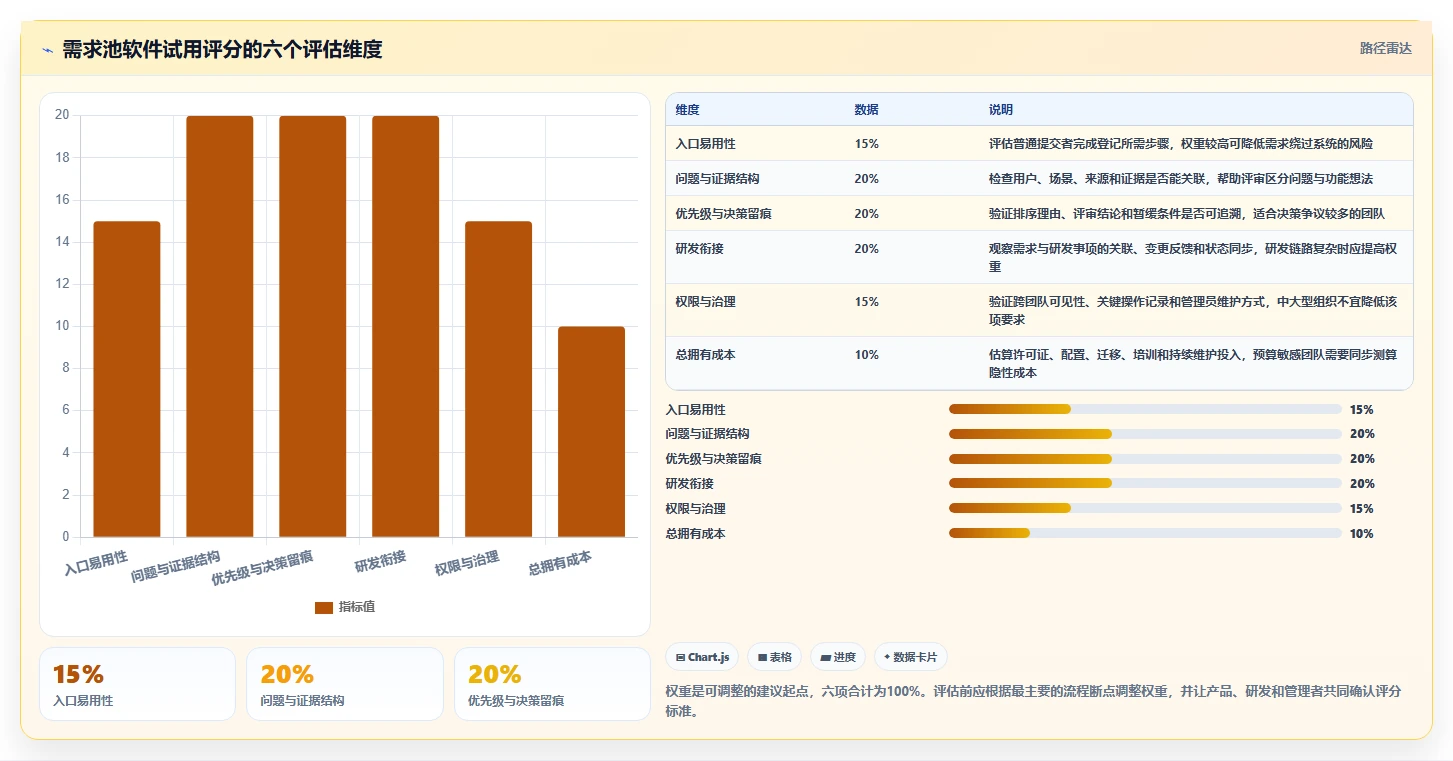
Task: Open the 20% 问题与证据结构 data card
Action: coord(345,684)
